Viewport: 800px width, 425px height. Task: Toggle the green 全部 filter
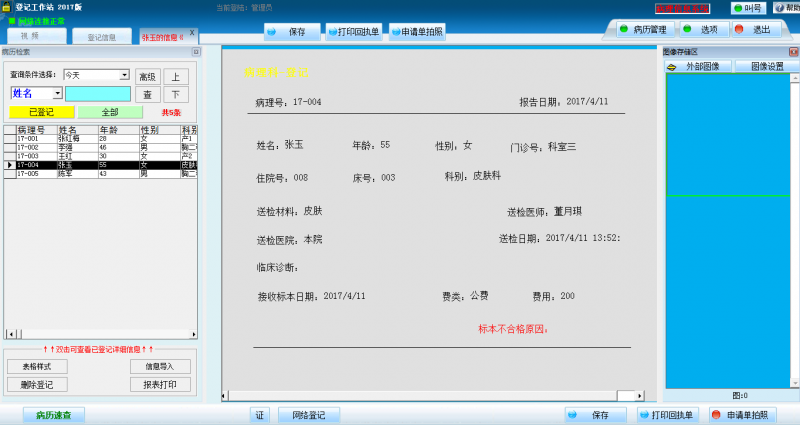point(109,112)
